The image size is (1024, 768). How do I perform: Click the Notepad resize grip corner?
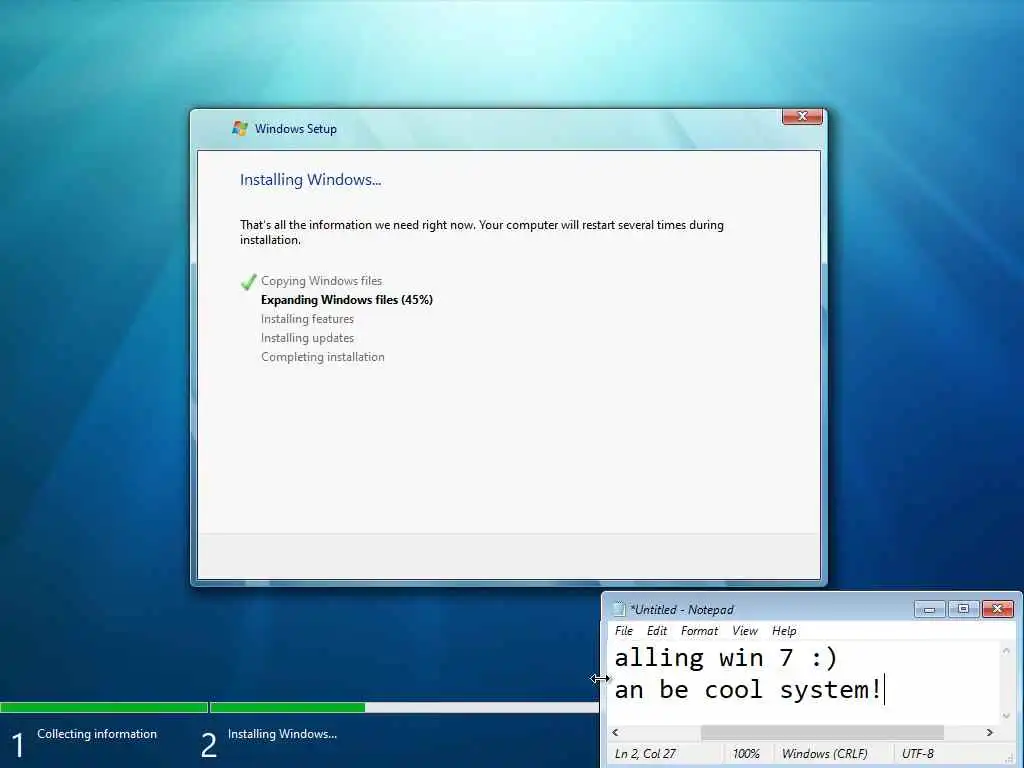(x=1010, y=758)
